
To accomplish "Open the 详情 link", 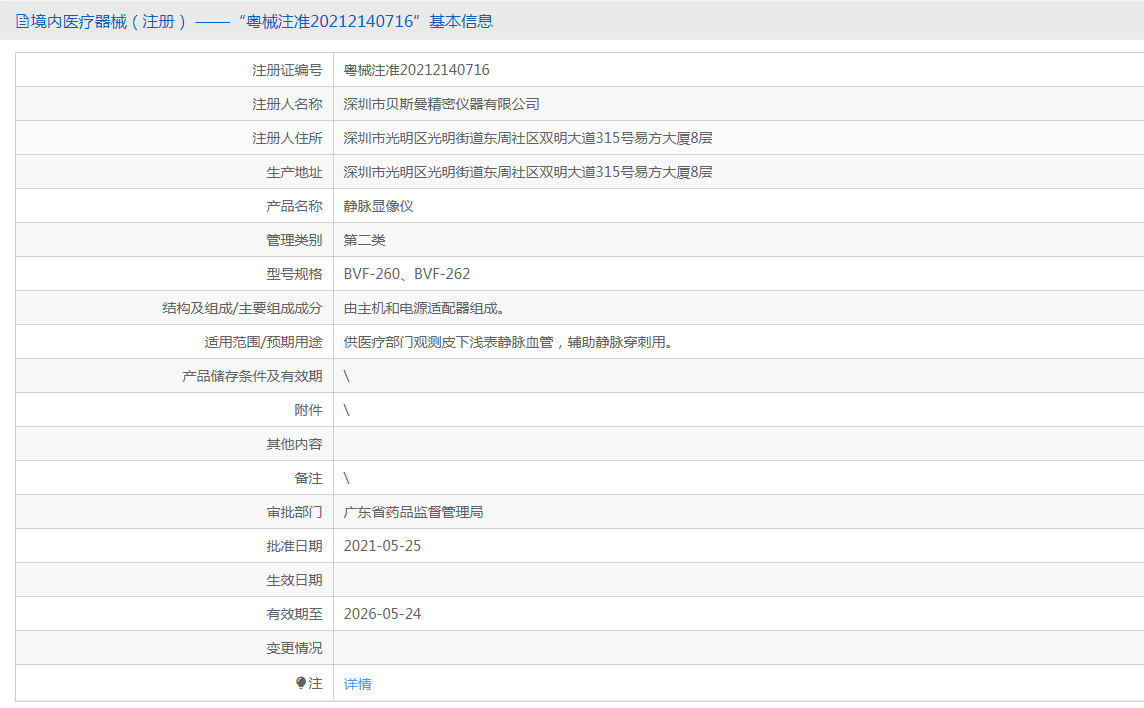I will click(358, 684).
